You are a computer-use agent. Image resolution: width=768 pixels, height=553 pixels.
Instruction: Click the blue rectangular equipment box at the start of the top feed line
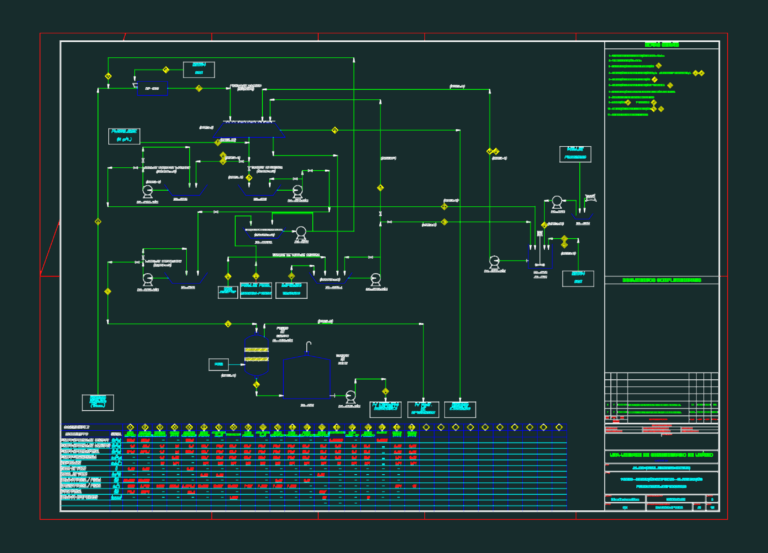pos(152,89)
